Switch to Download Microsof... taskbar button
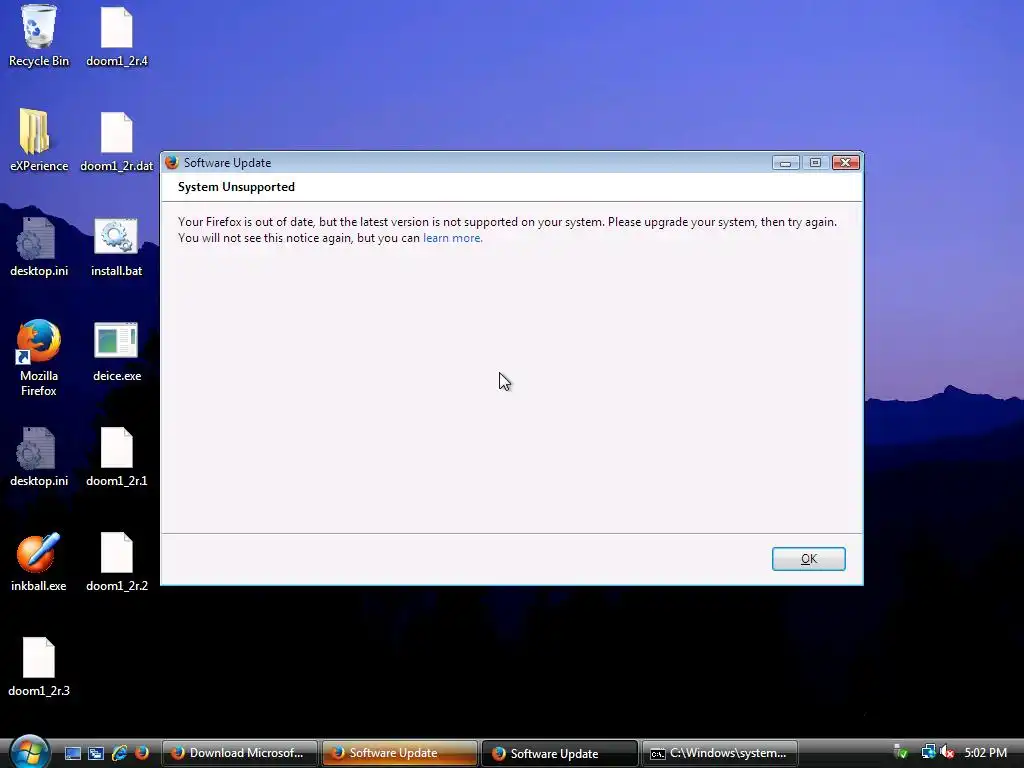Screen dimensions: 1024x768 [x=240, y=753]
